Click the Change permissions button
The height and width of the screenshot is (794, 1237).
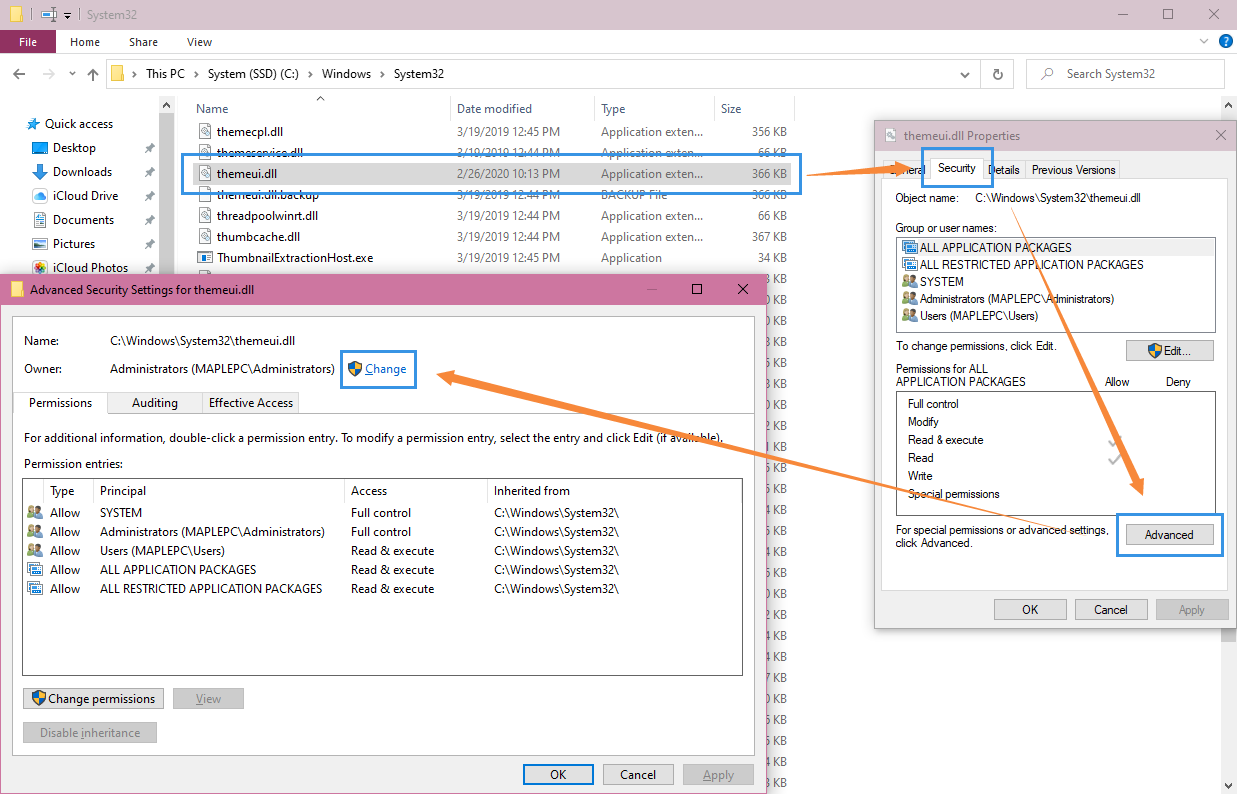point(94,699)
